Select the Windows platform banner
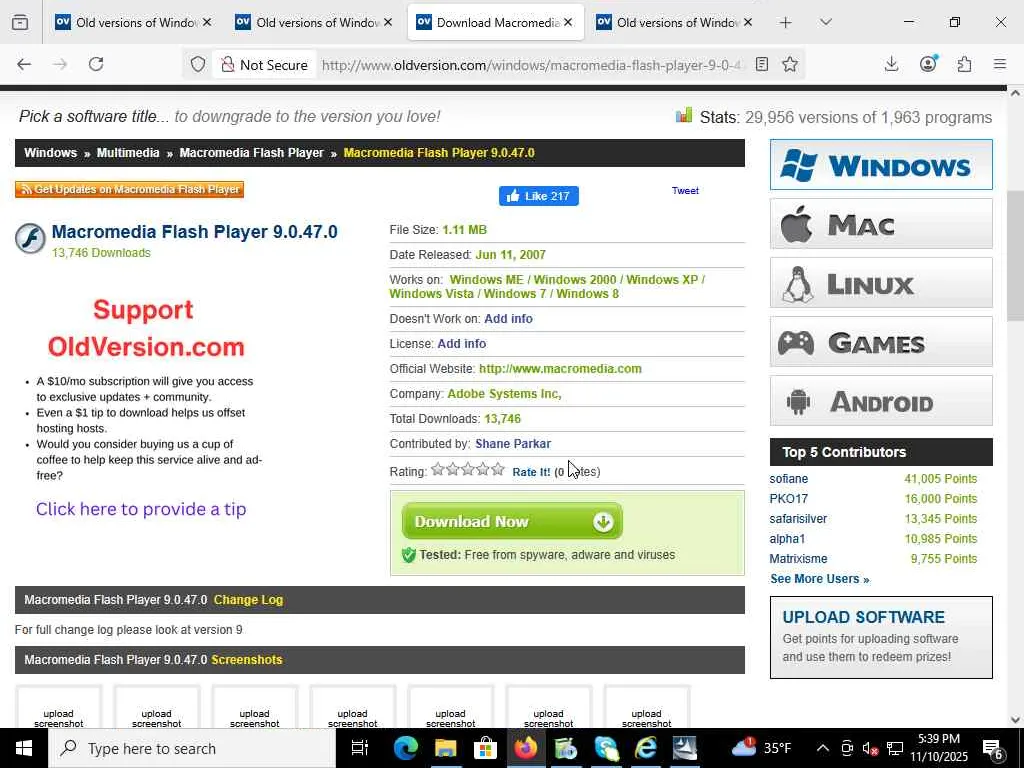The width and height of the screenshot is (1024, 768). point(881,165)
